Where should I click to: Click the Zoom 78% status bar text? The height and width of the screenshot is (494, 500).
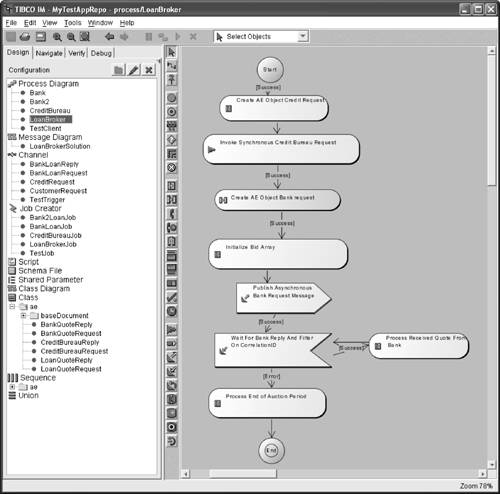(476, 486)
